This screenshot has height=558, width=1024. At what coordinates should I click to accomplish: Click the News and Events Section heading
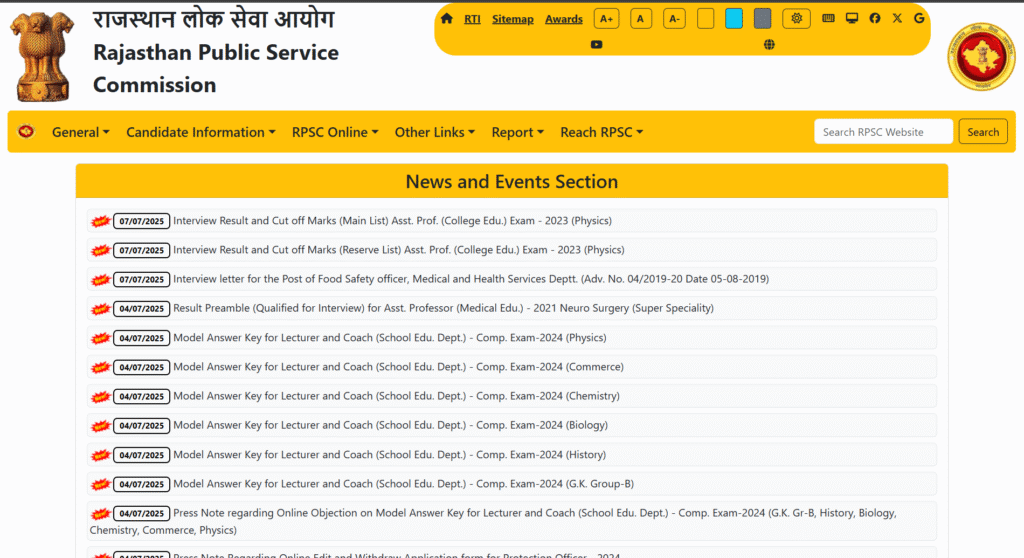click(x=512, y=181)
